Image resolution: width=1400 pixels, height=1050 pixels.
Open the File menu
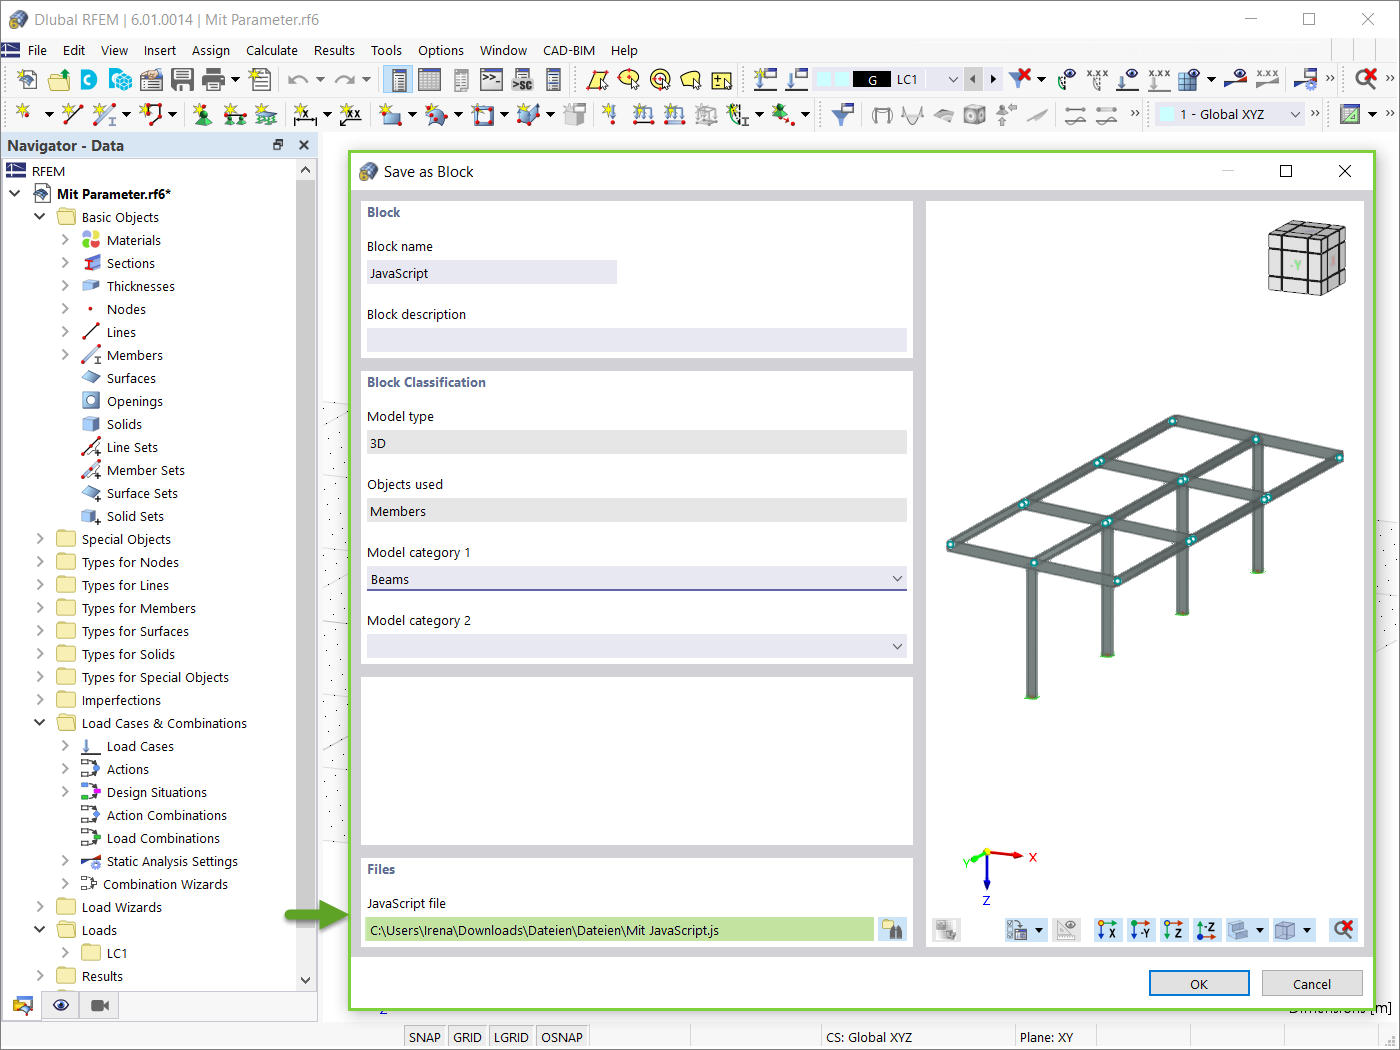click(37, 50)
